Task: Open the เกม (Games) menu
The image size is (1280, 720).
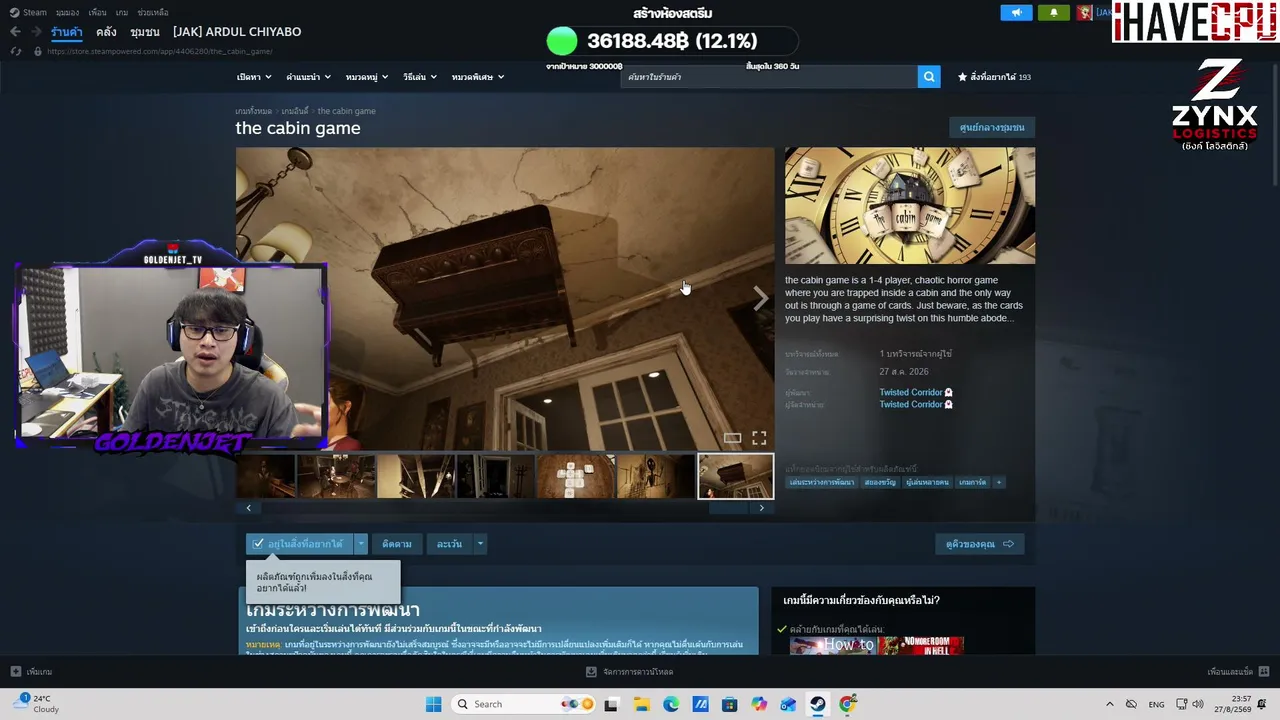Action: click(122, 12)
